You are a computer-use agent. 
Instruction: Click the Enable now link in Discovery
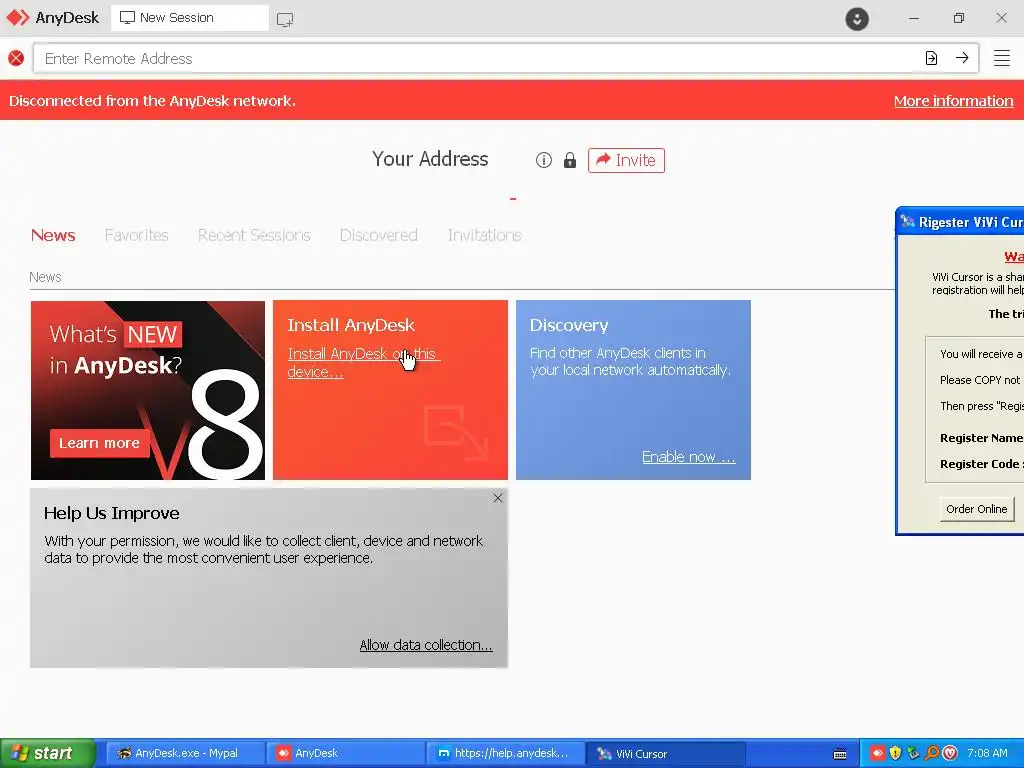tap(688, 456)
